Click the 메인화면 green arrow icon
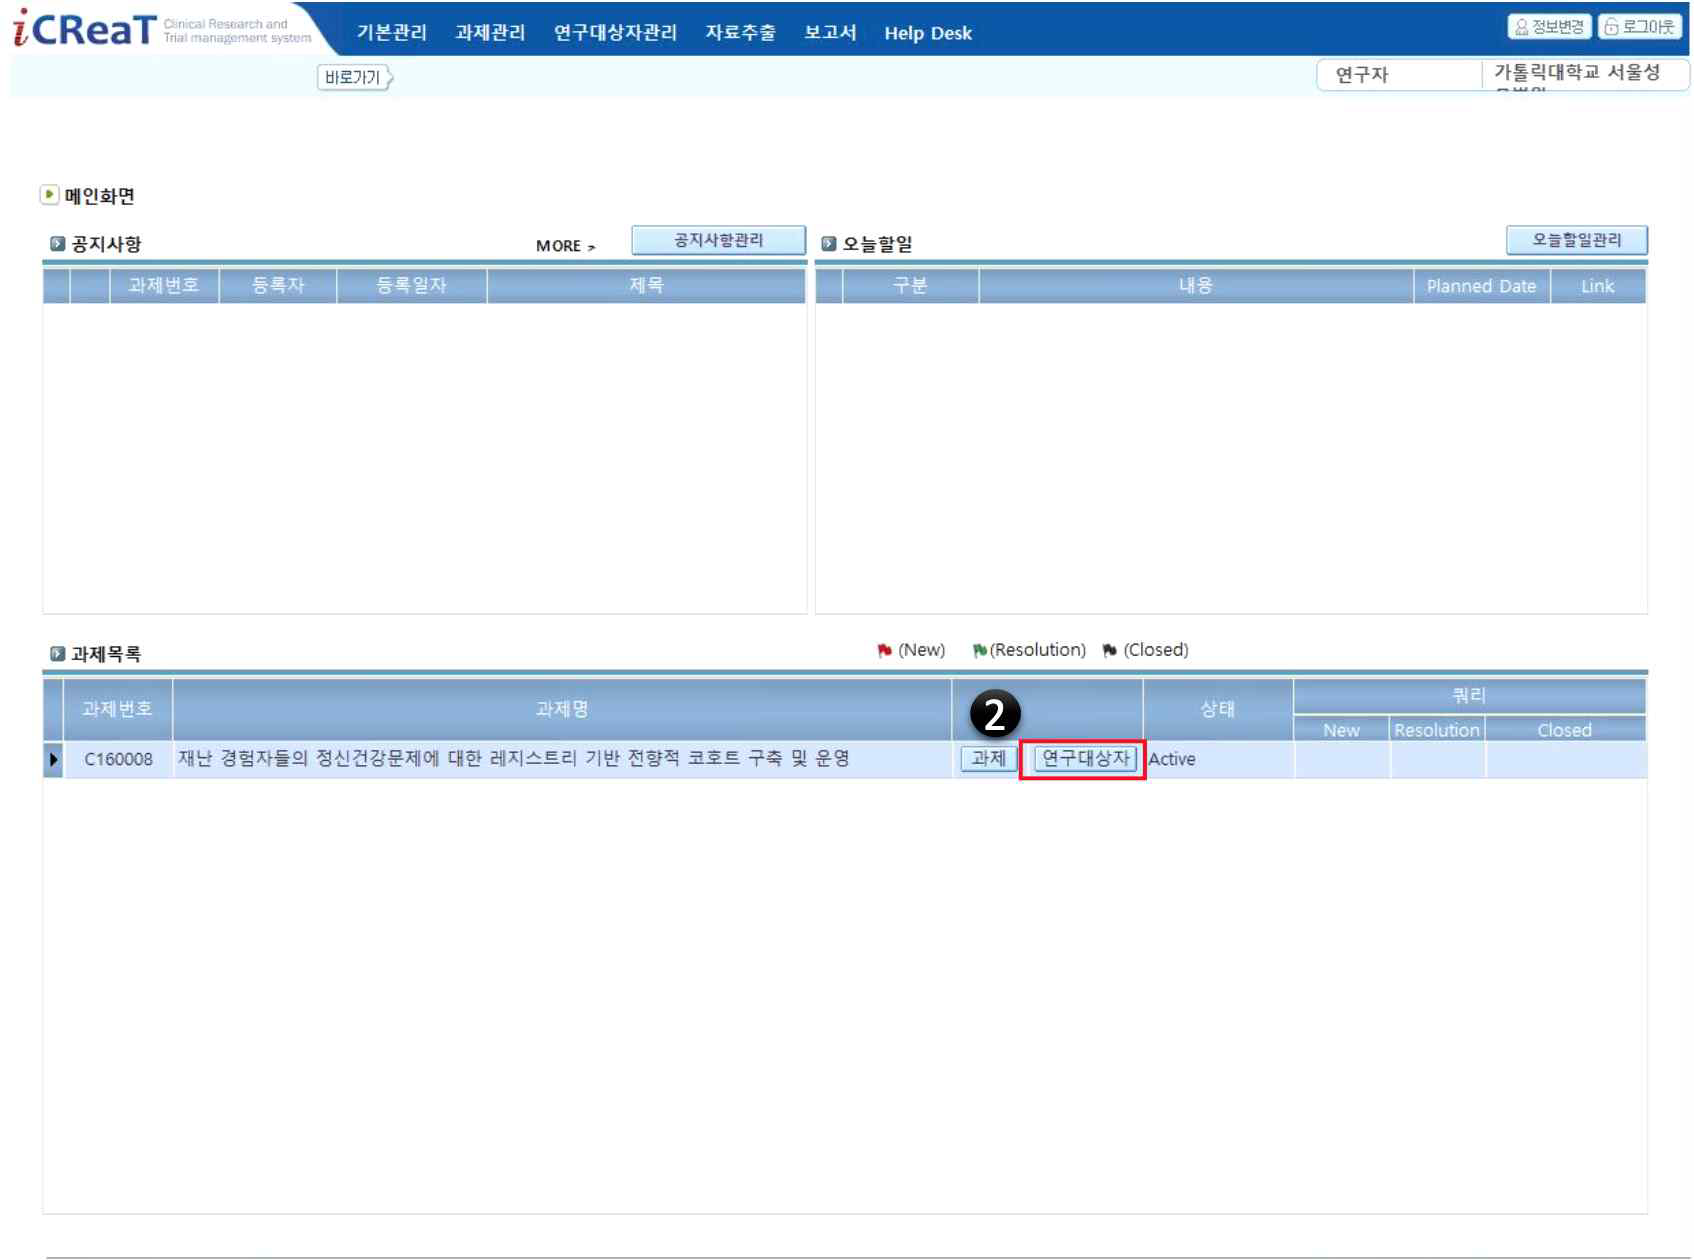Viewport: 1694px width, 1260px height. [49, 194]
